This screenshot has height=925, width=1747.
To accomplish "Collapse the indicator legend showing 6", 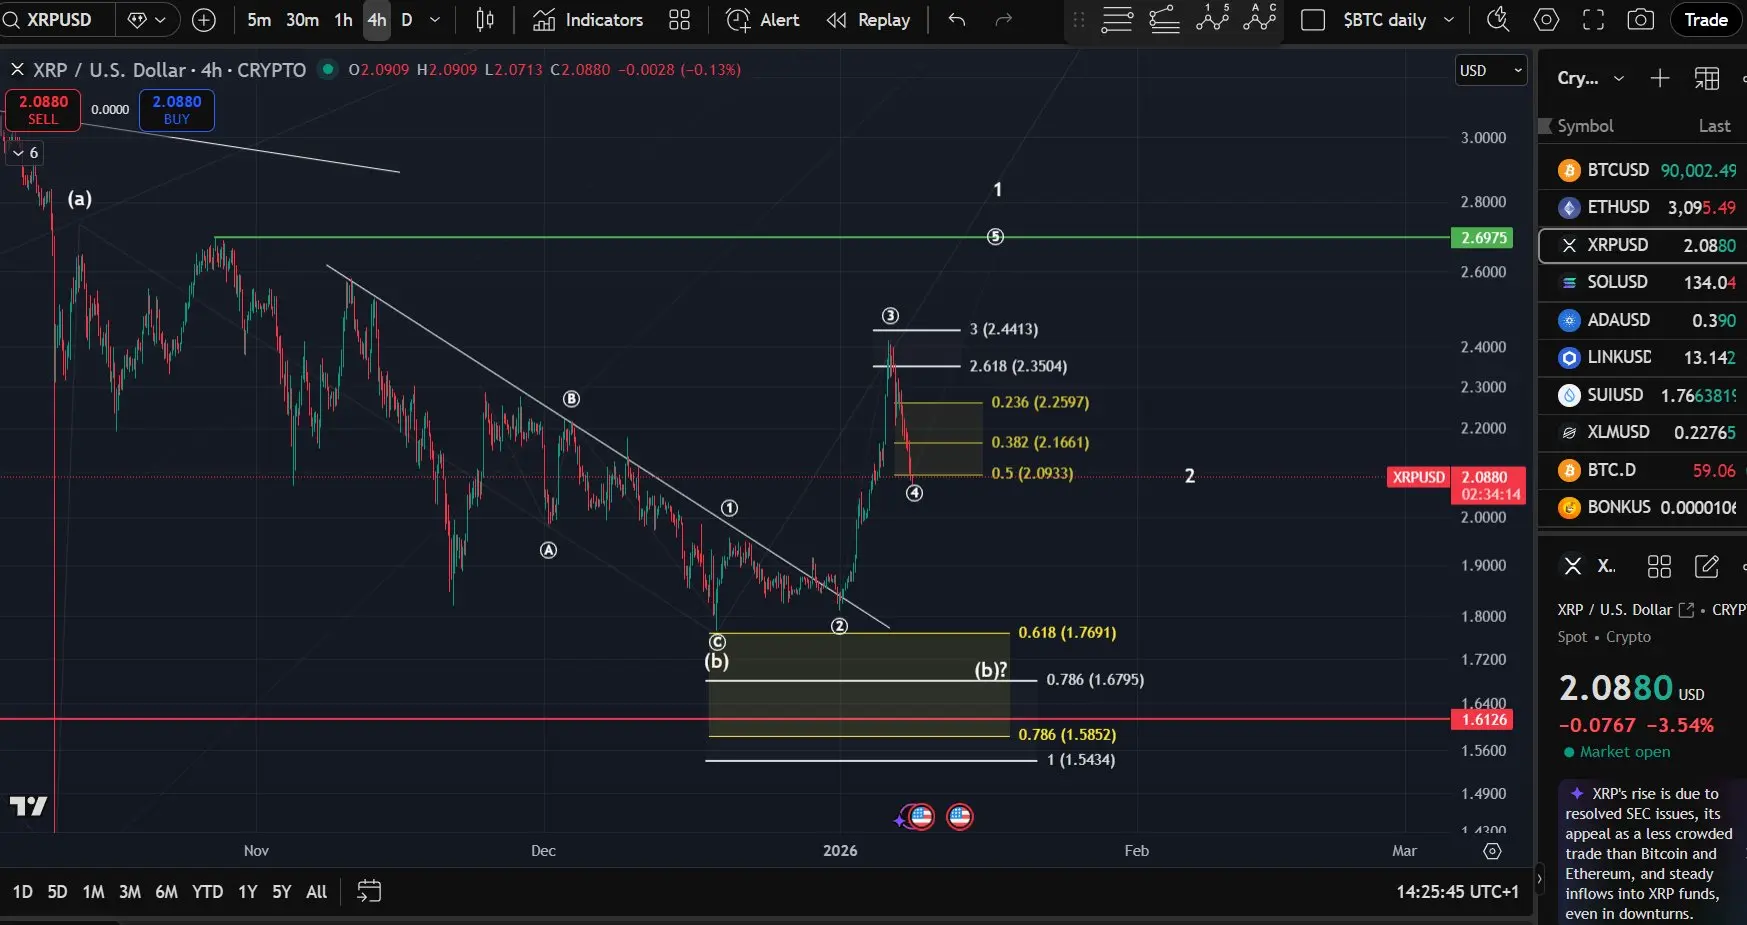I will (x=26, y=153).
